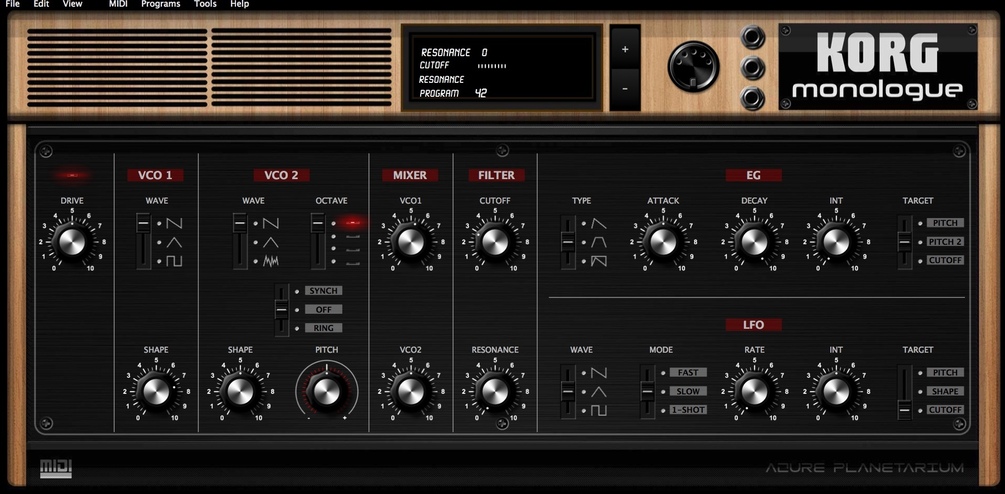Select the lit top octave indicator
The height and width of the screenshot is (494, 1005).
pos(352,223)
